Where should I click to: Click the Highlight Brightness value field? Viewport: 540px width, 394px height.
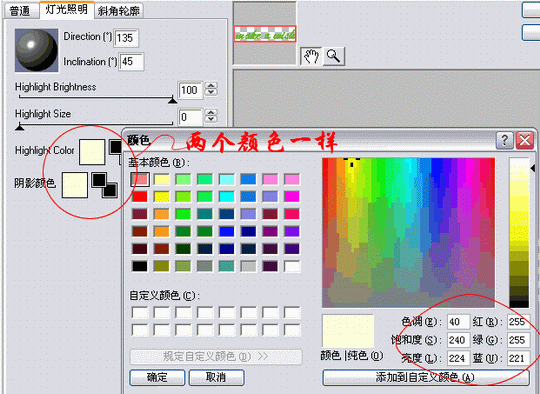190,90
